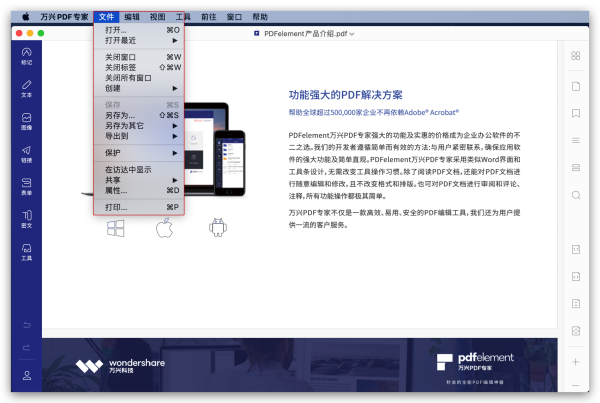The image size is (600, 403).
Task: Open the search magnifier in right panel
Action: (576, 195)
